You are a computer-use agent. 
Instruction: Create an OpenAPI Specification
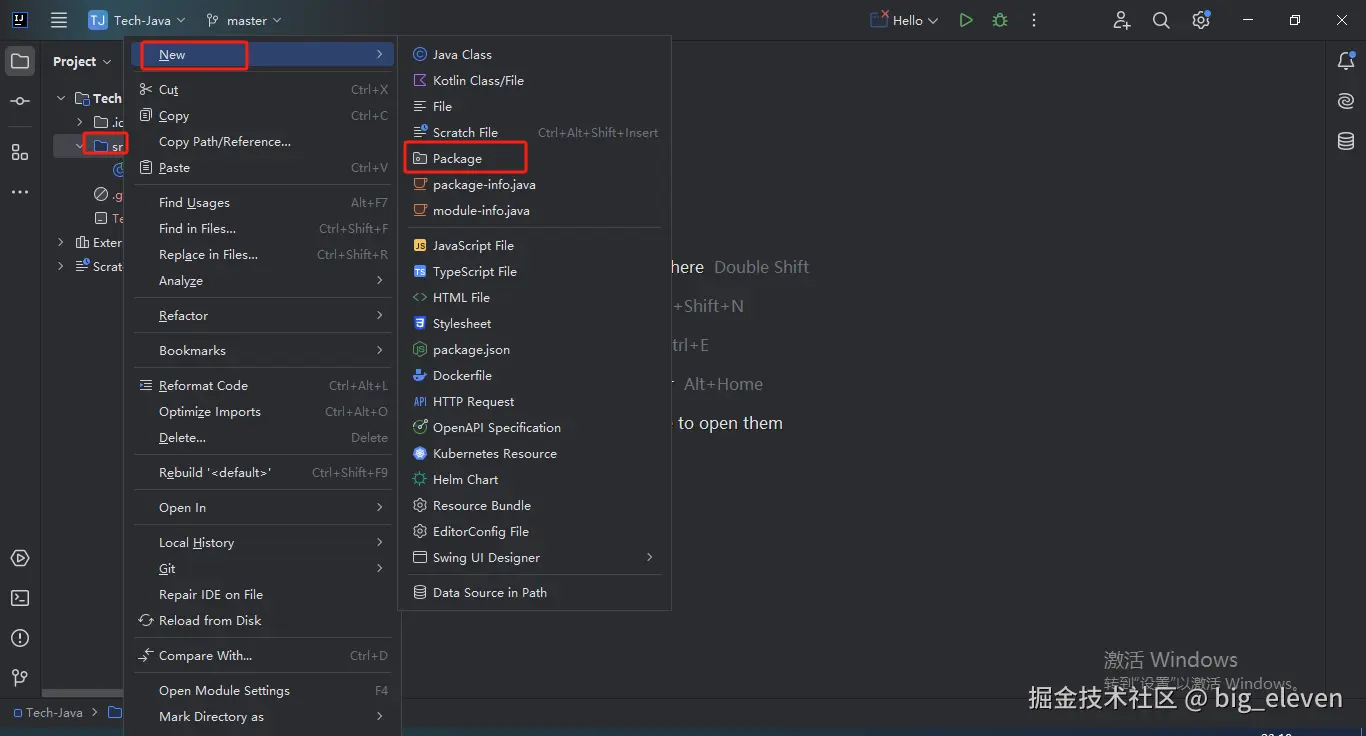click(534, 427)
